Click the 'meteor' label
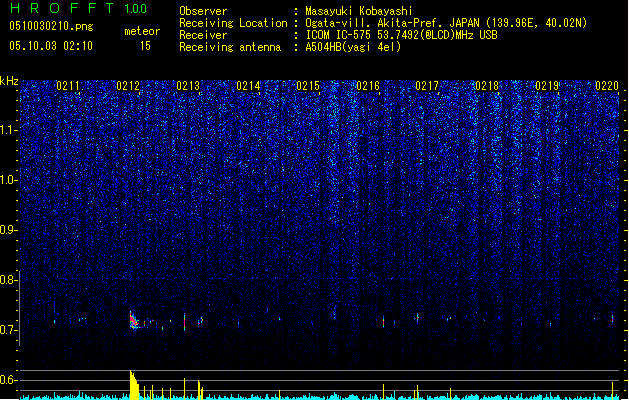Viewport: 629px width, 400px height. pyautogui.click(x=142, y=31)
